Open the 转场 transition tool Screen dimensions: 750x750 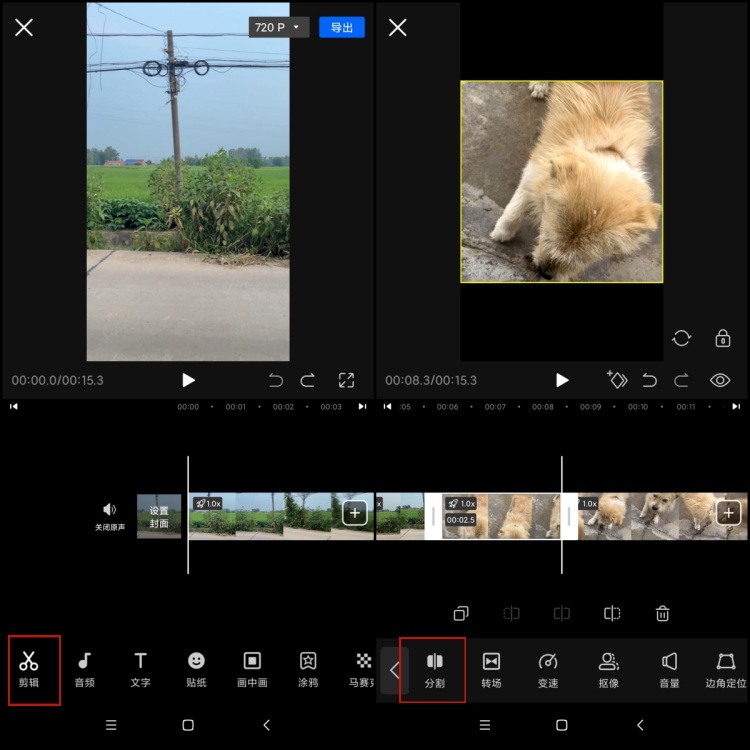click(491, 670)
